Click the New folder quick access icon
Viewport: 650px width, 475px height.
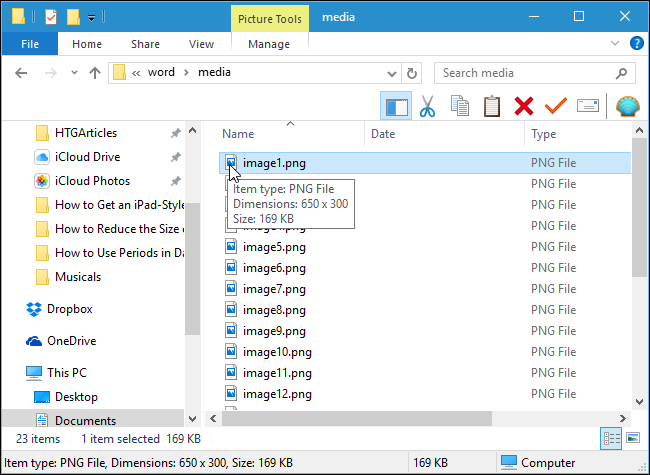click(73, 17)
